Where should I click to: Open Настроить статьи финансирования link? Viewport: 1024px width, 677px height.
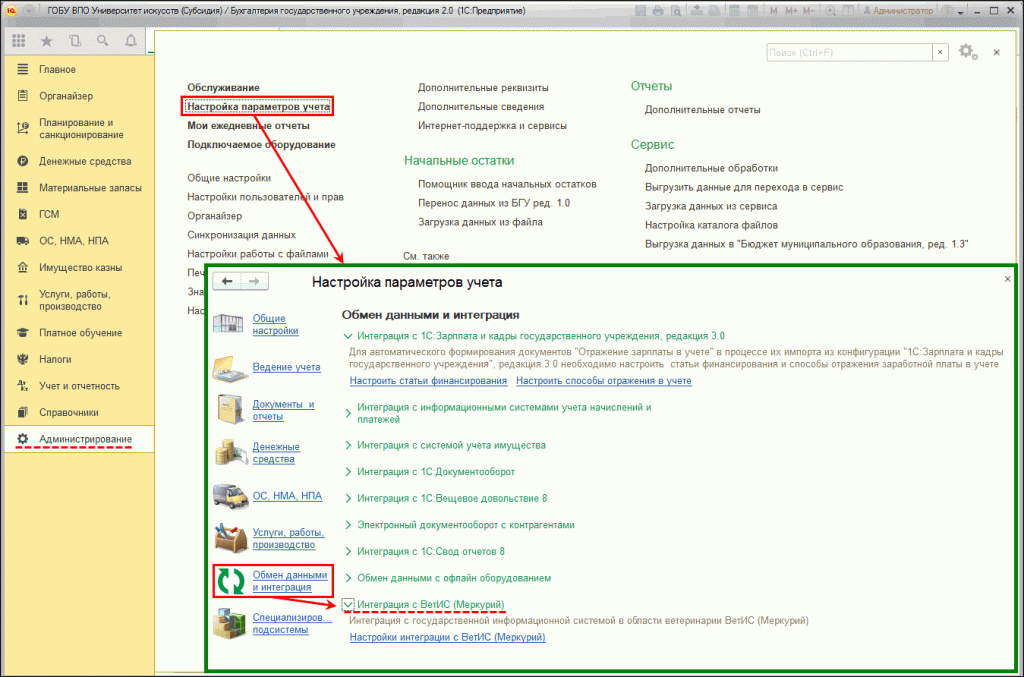(x=428, y=381)
